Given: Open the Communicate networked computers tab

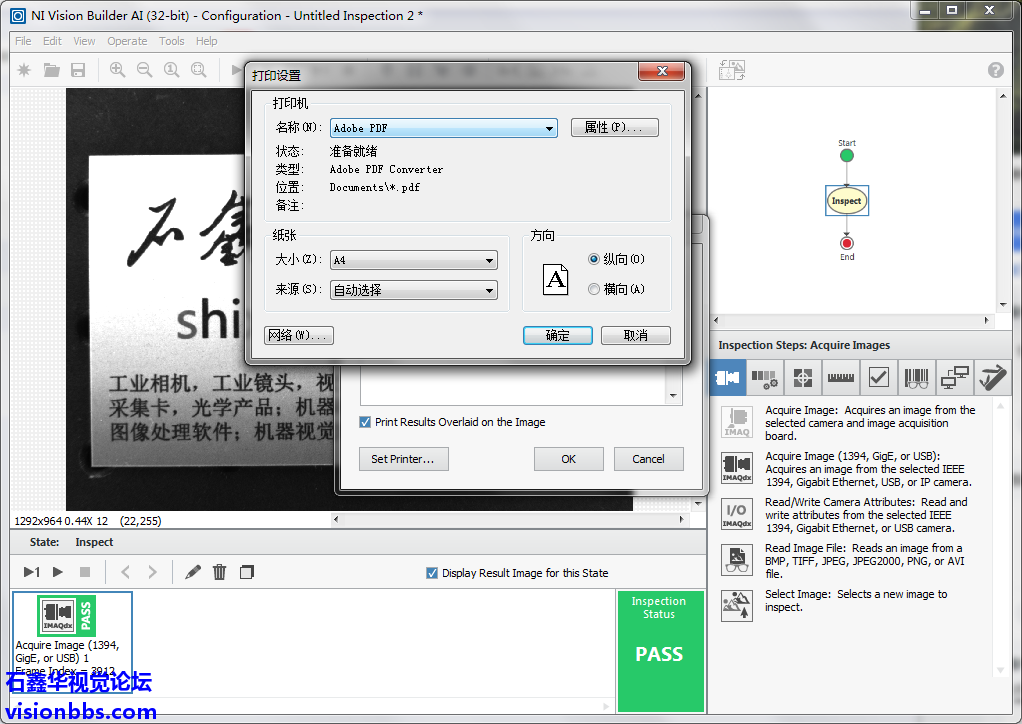Looking at the screenshot, I should click(955, 378).
